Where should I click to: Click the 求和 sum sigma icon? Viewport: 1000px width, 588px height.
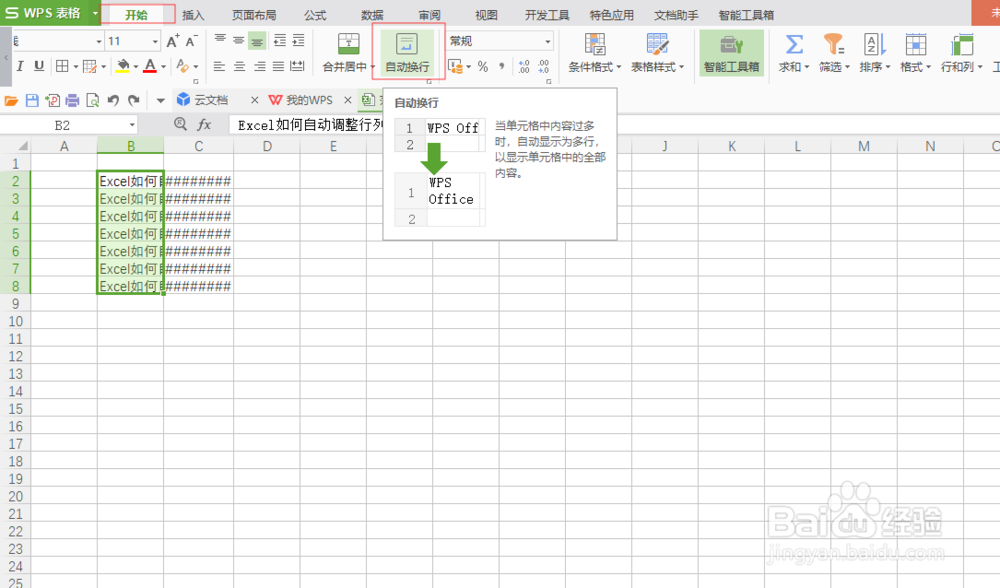pos(794,44)
